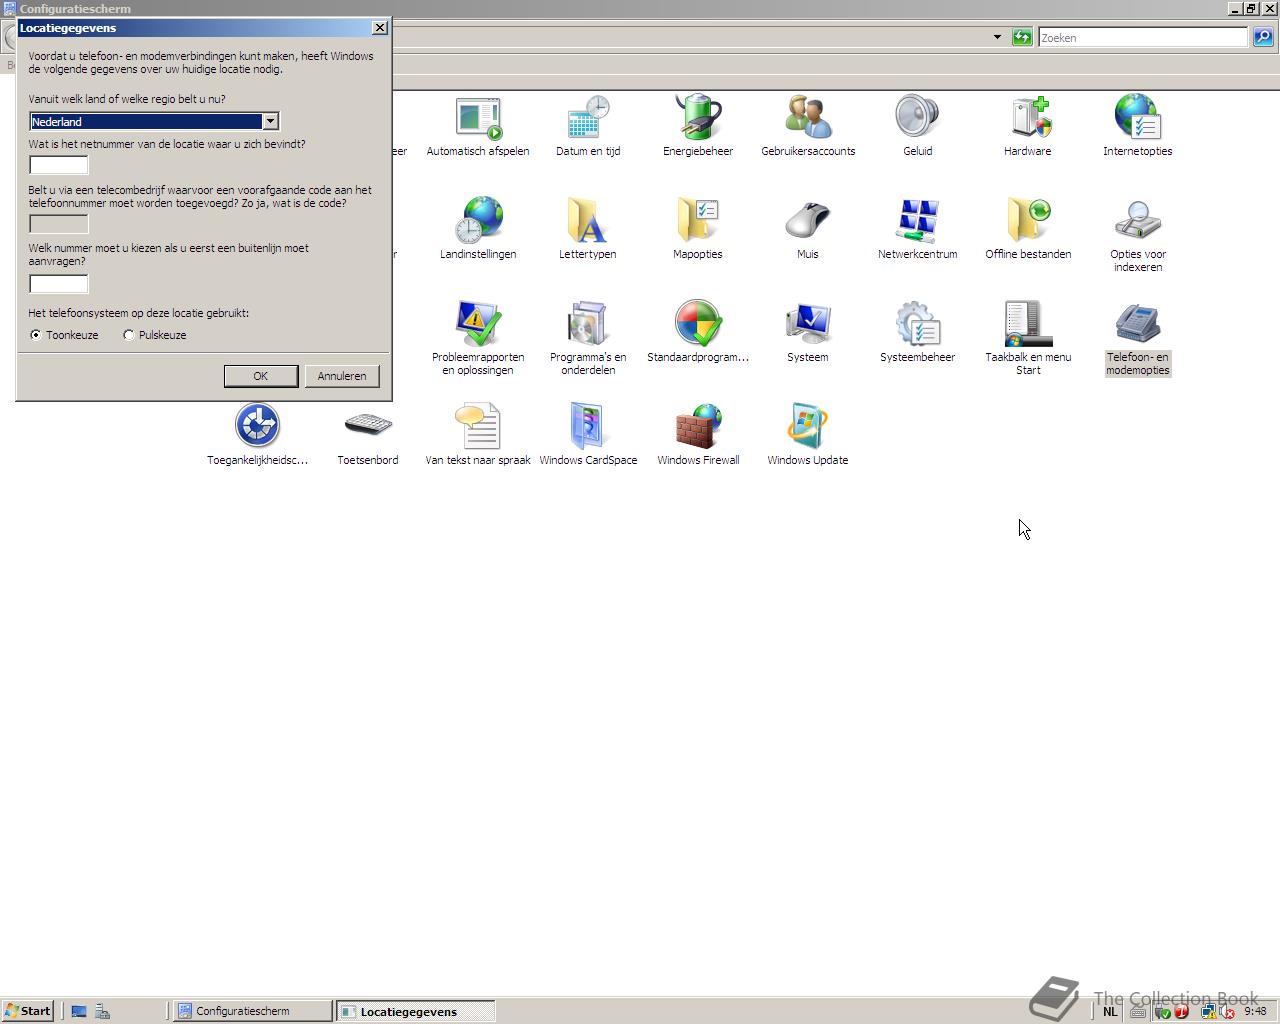Click the second quick launch icon
The height and width of the screenshot is (1024, 1280).
pos(102,1011)
